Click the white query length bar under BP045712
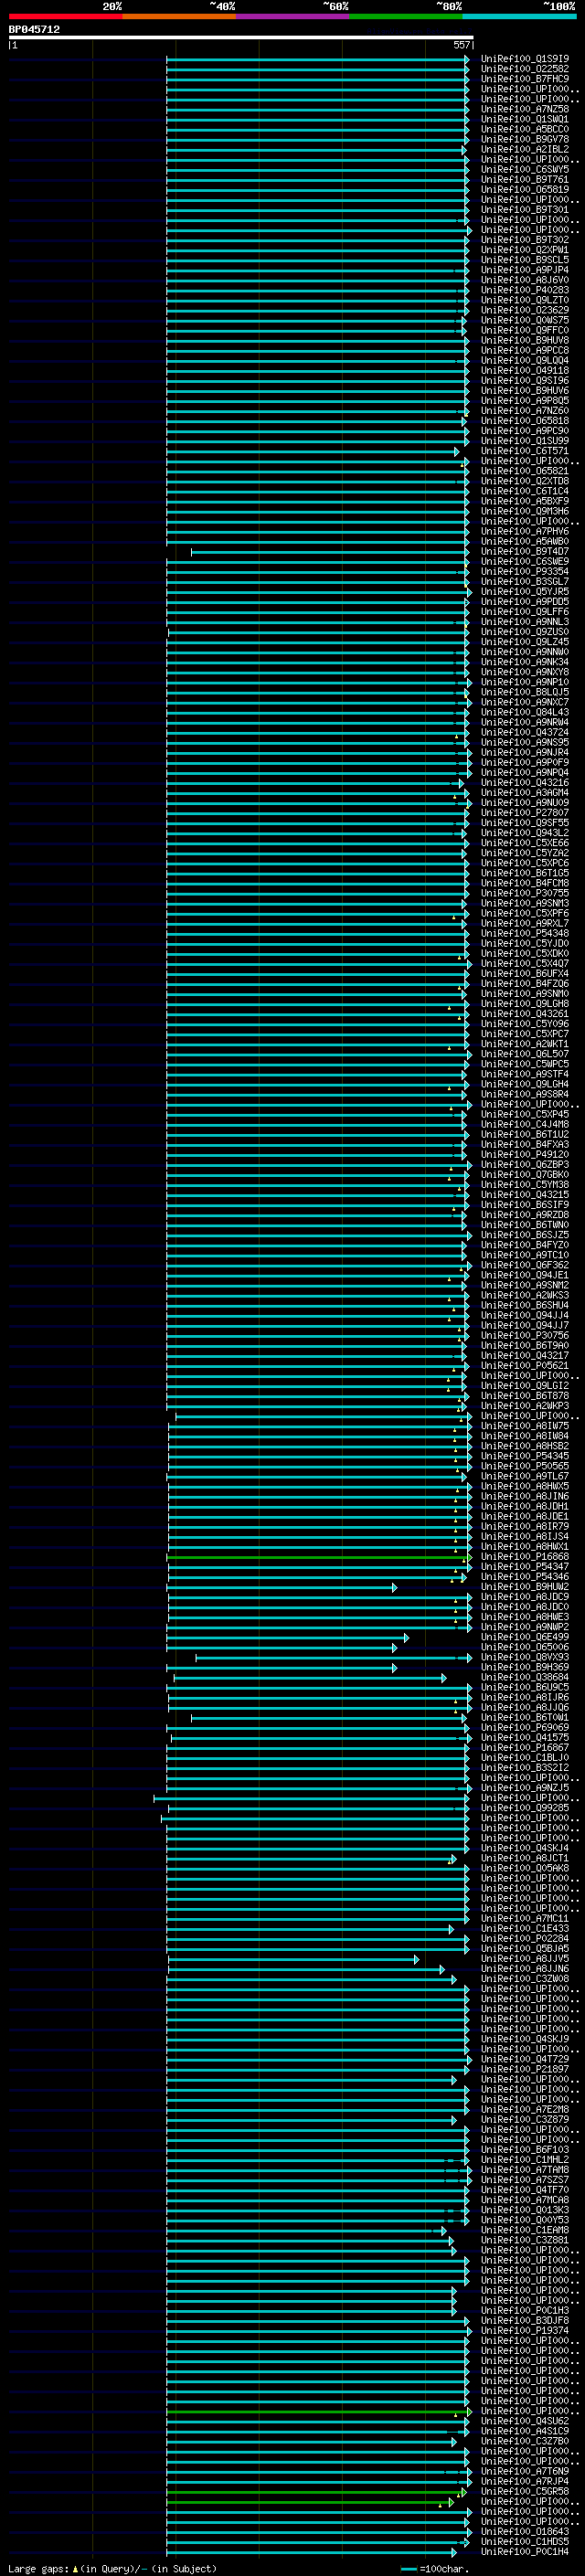The width and height of the screenshot is (585, 2576). (x=241, y=37)
